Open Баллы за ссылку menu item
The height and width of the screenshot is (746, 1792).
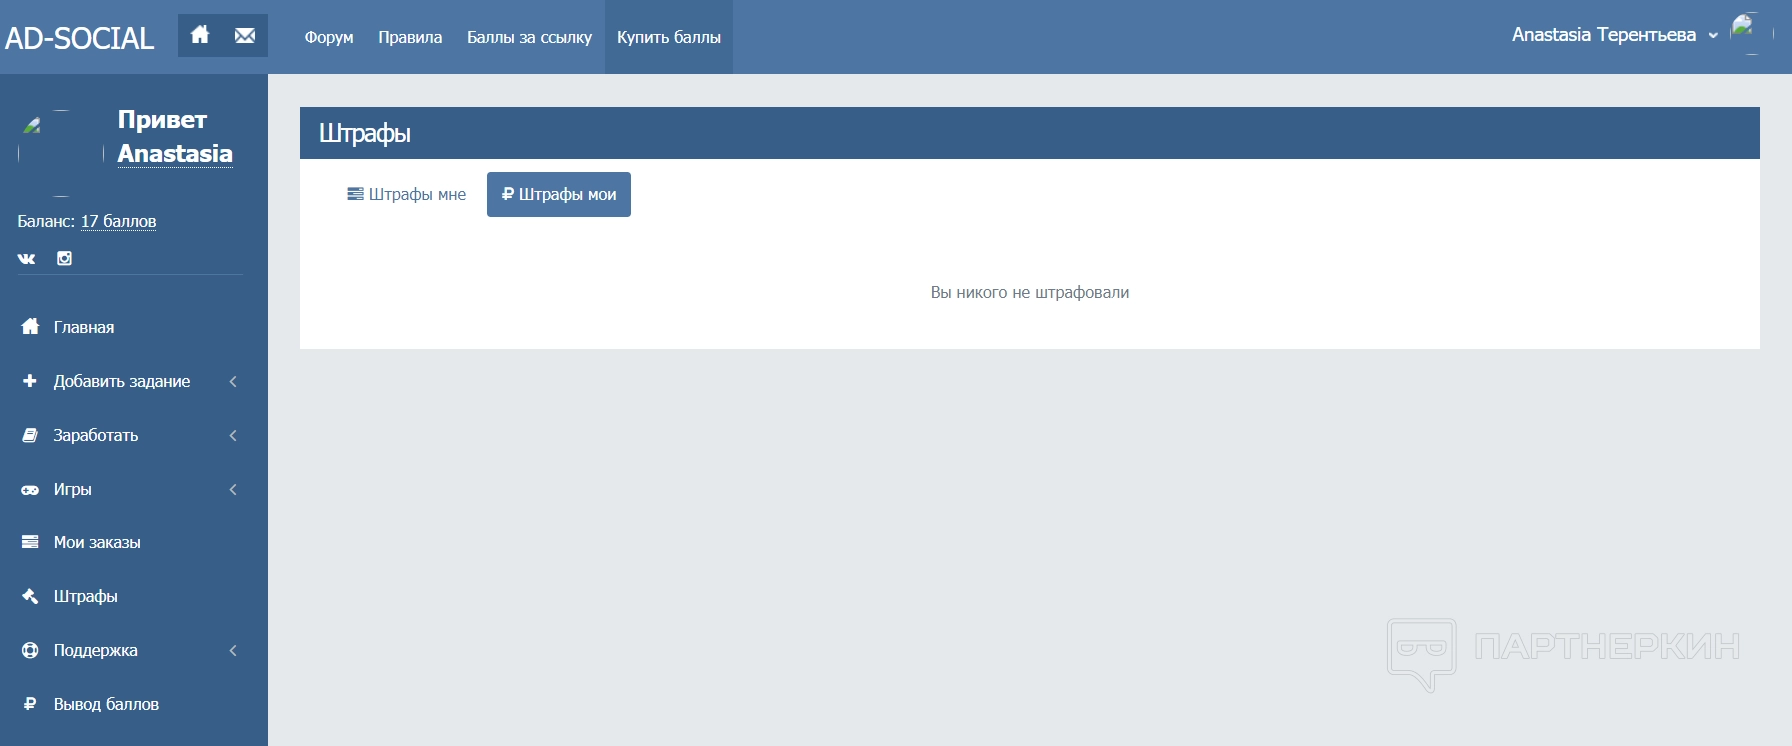coord(529,37)
